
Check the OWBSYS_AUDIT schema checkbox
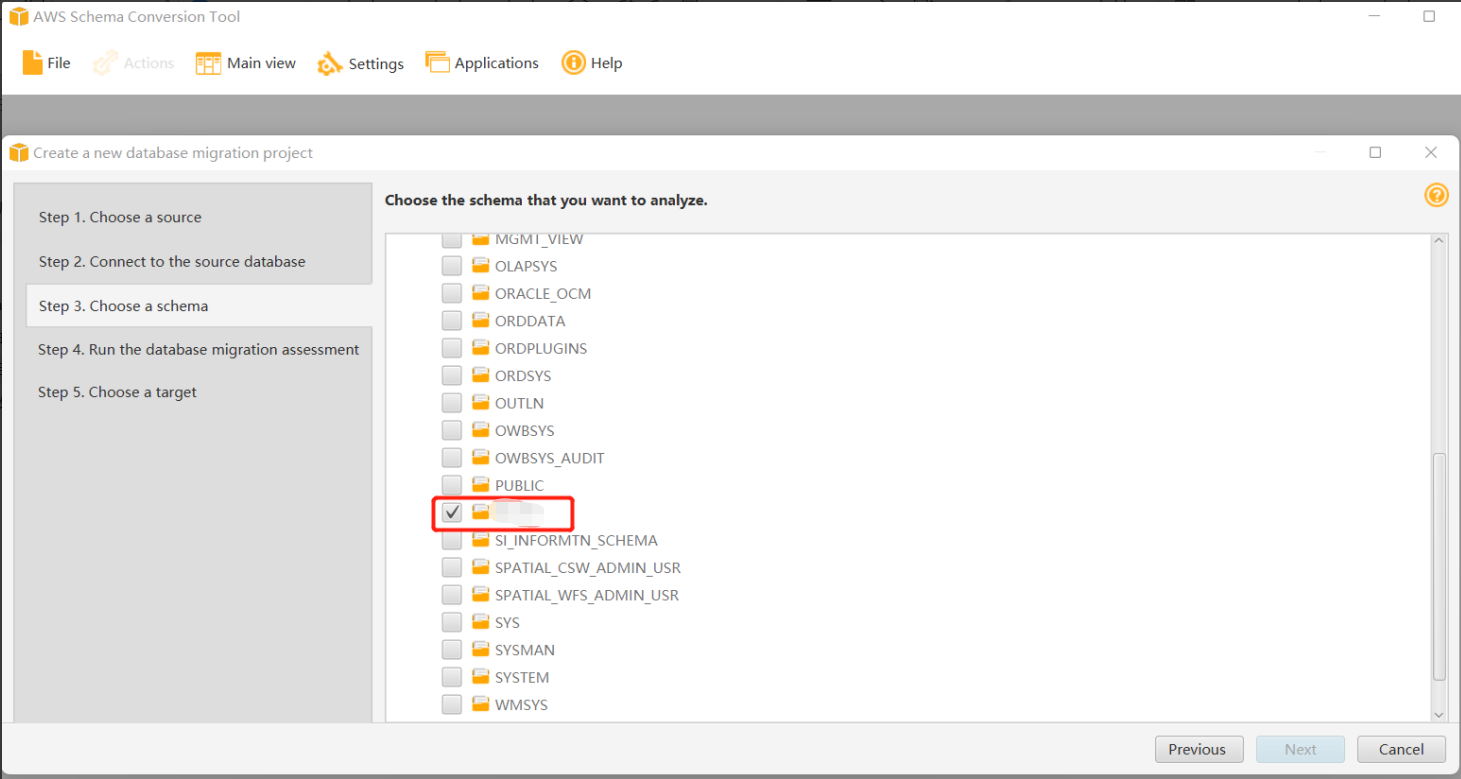(452, 458)
